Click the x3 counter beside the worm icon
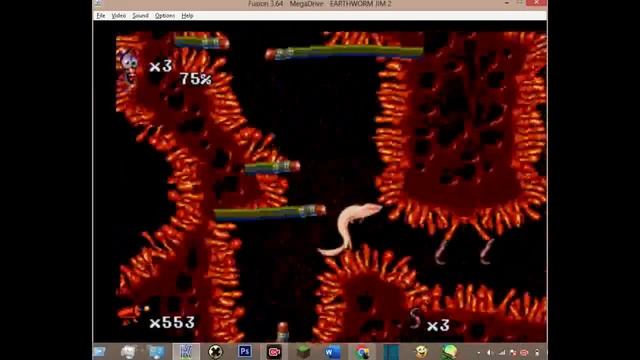The width and height of the screenshot is (640, 360). 438,325
